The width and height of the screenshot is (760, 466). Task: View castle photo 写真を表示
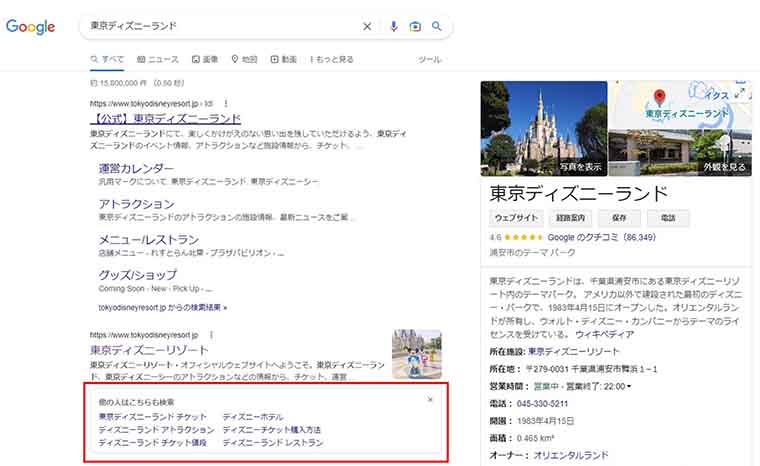point(544,129)
